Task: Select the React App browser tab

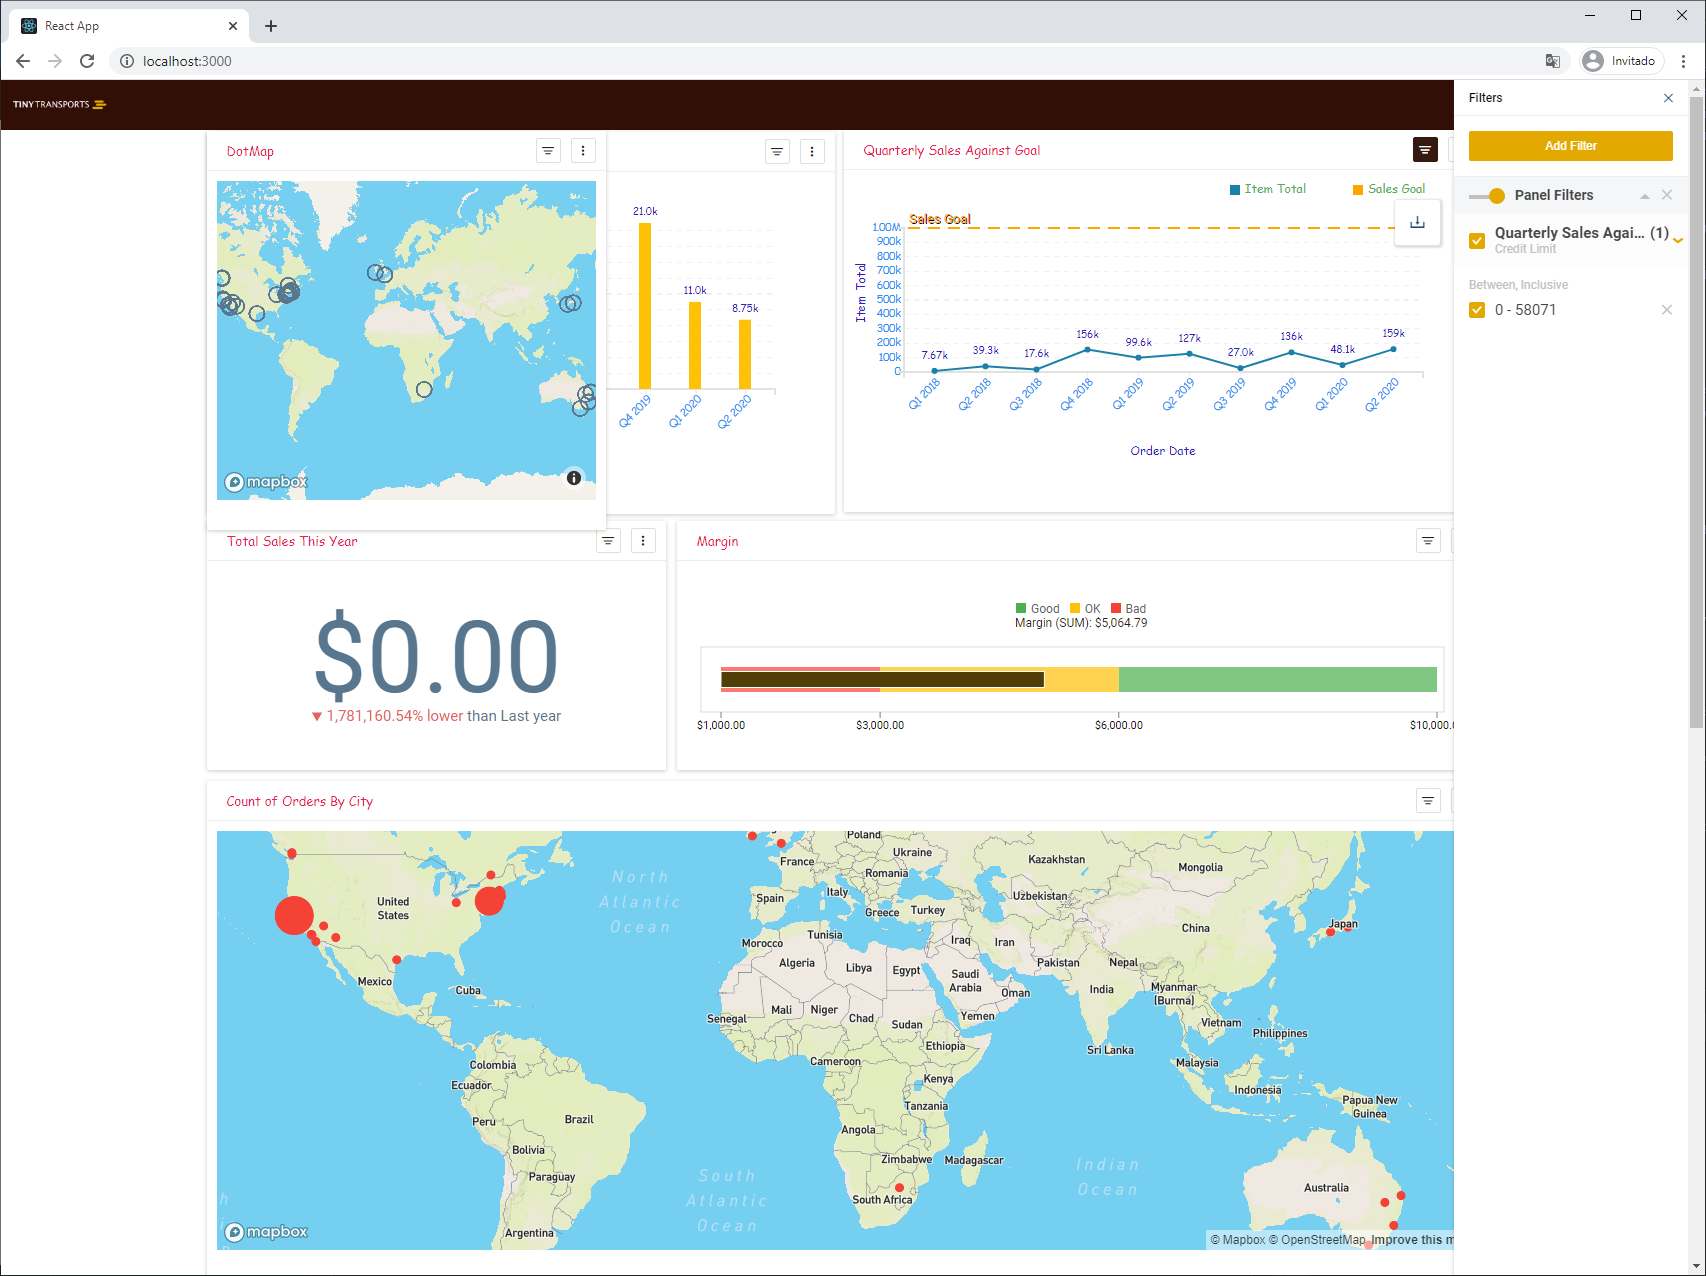Action: (x=120, y=25)
